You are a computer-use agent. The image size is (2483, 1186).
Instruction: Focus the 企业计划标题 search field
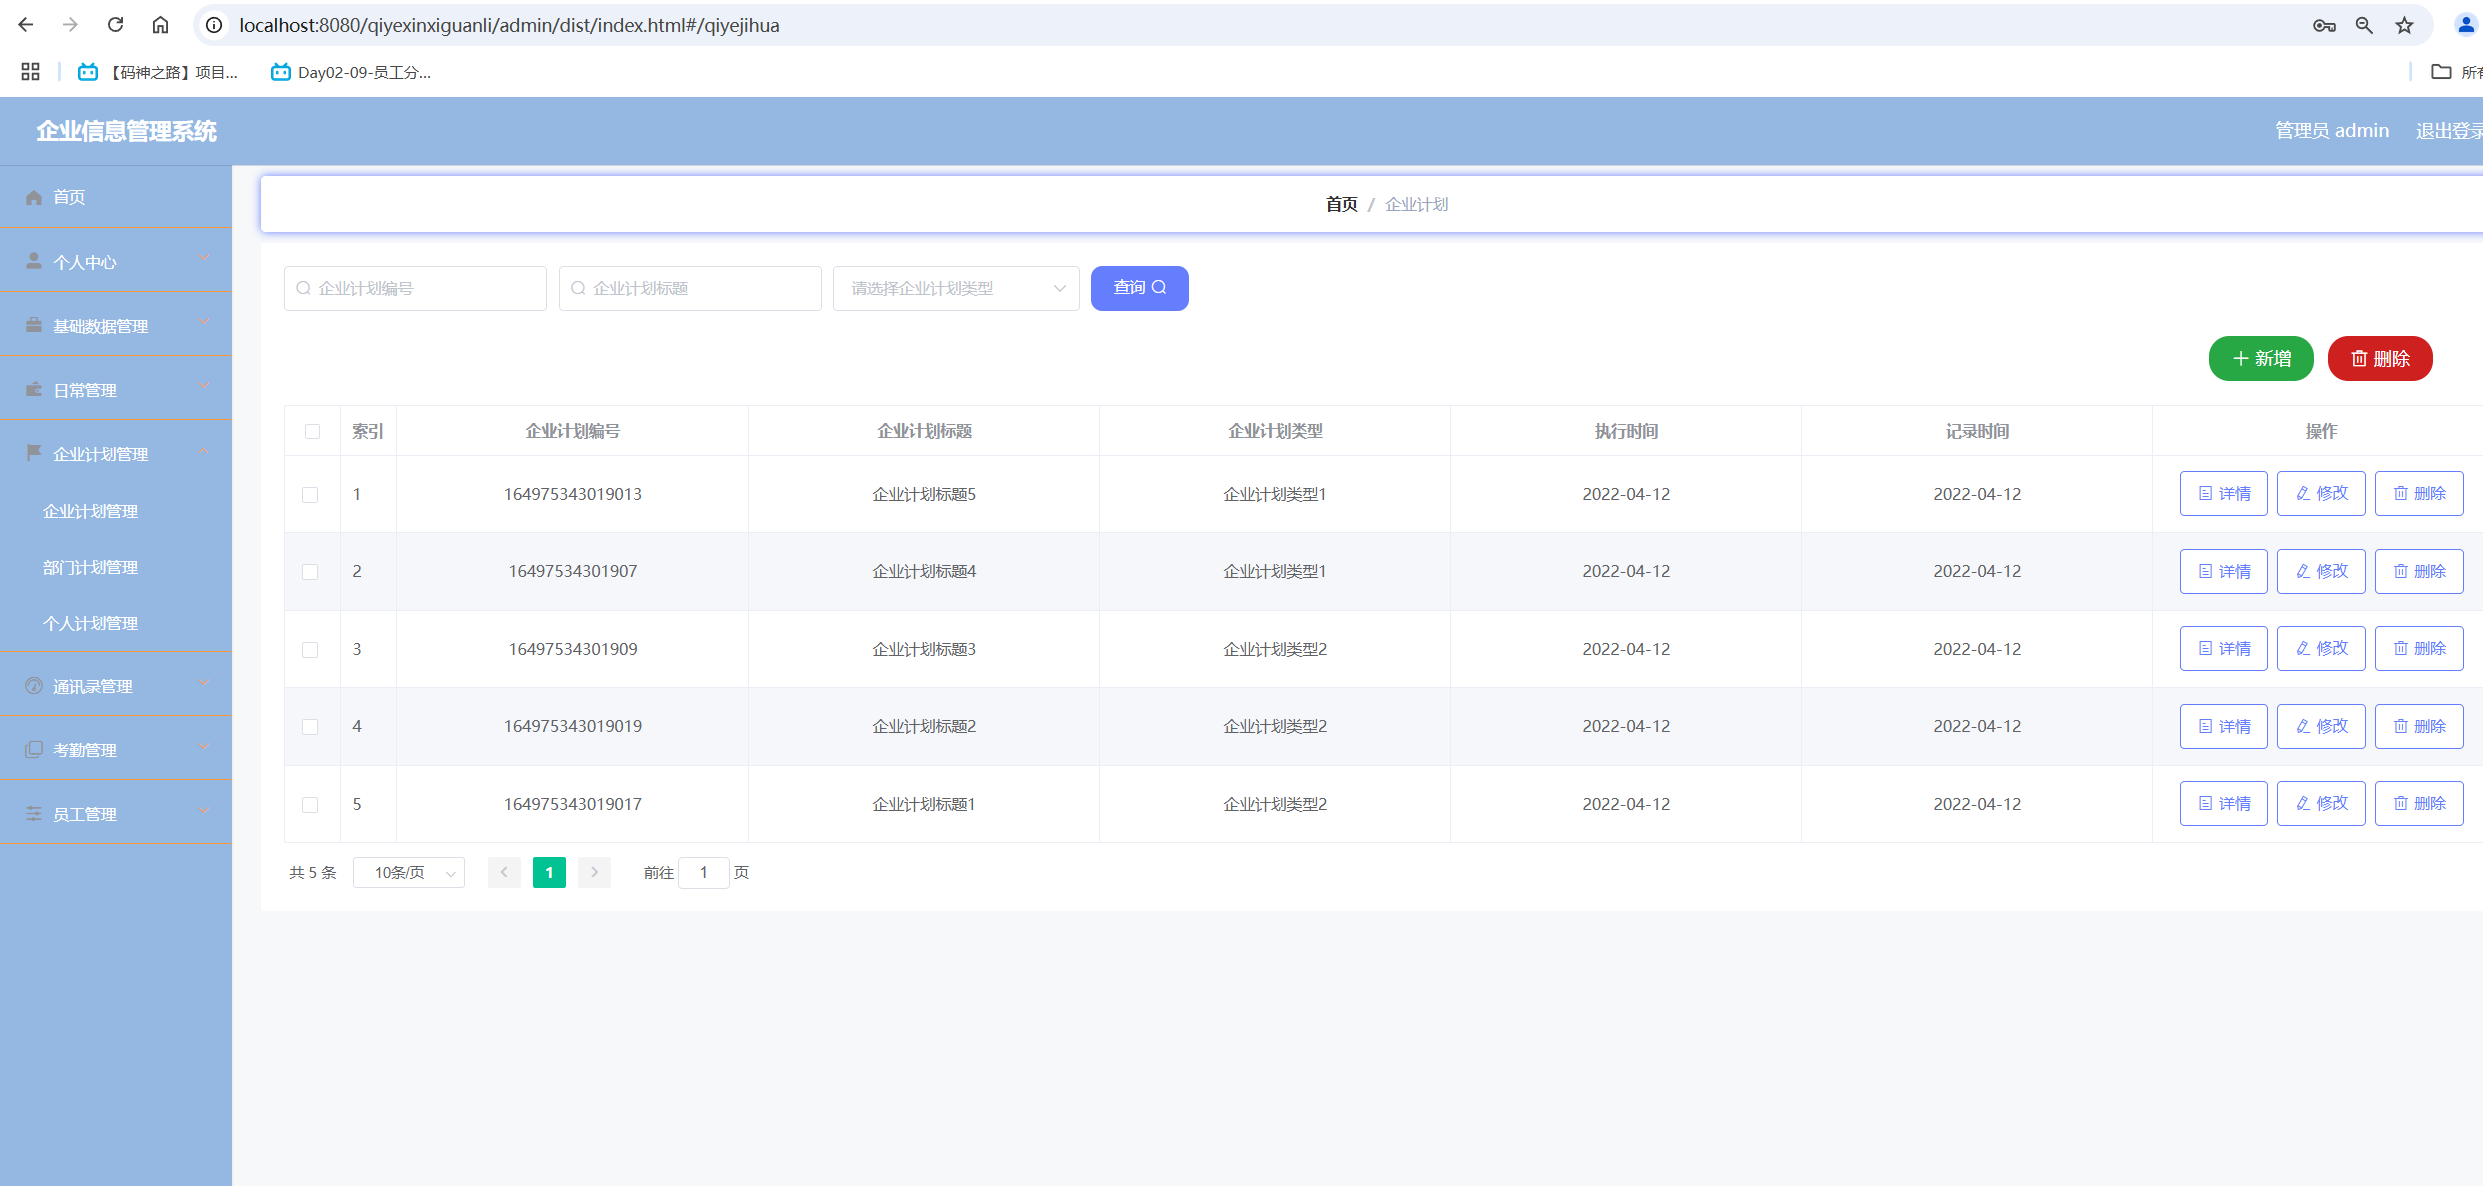click(x=690, y=288)
